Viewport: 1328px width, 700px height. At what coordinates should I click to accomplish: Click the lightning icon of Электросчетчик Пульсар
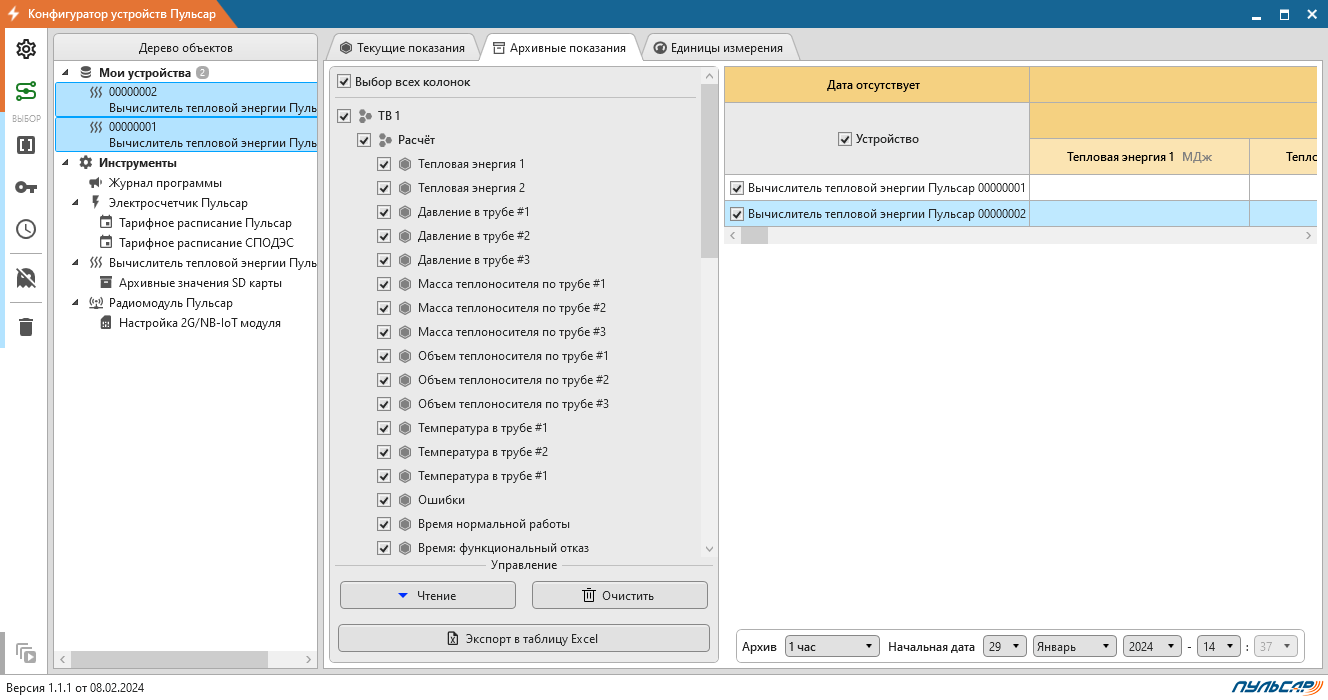click(96, 203)
